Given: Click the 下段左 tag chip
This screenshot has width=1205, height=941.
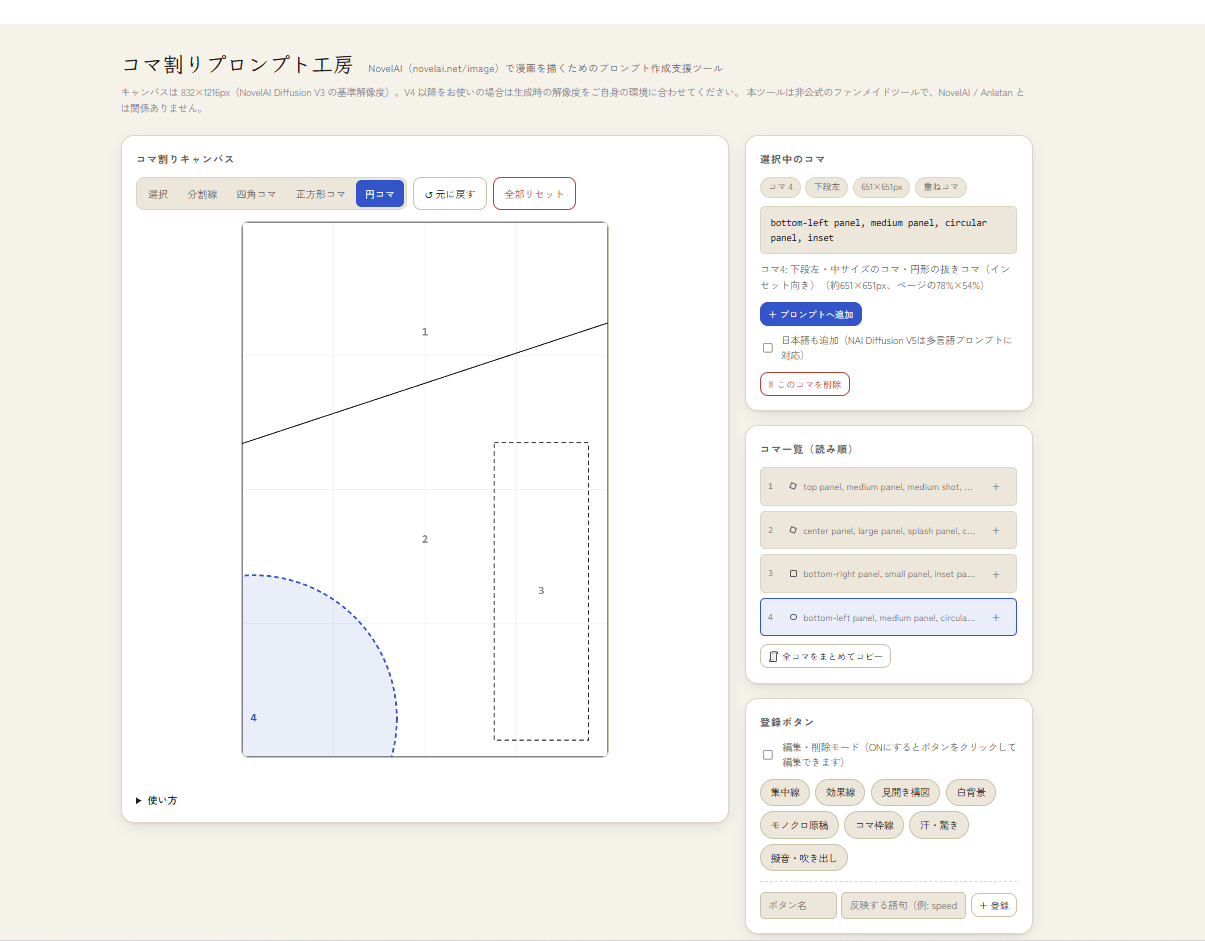Looking at the screenshot, I should 827,187.
